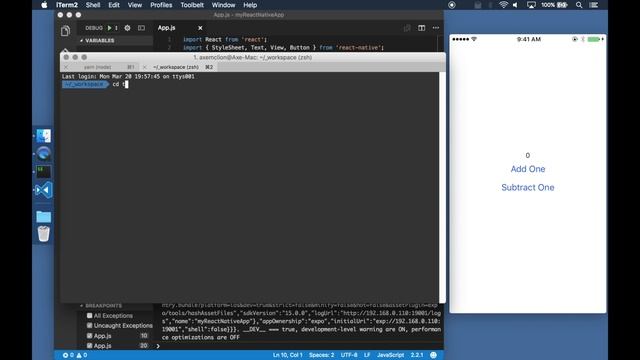Open the Apple menu
Screen dimensions: 640x360
pos(44,5)
